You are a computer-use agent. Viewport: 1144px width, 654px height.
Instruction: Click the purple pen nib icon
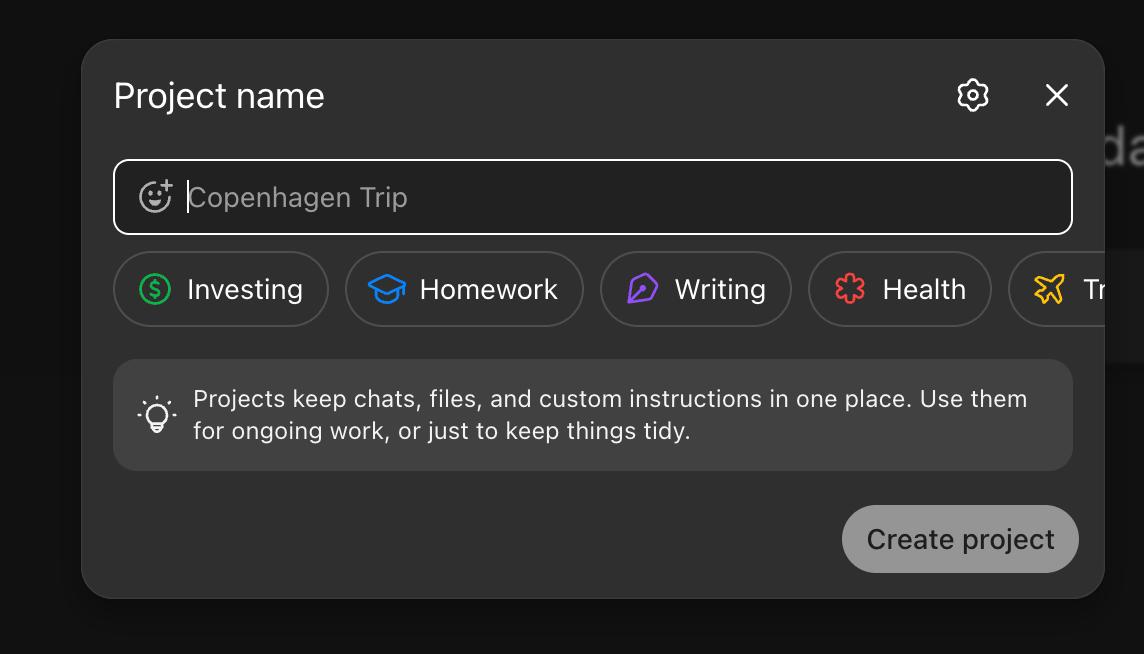pyautogui.click(x=642, y=289)
